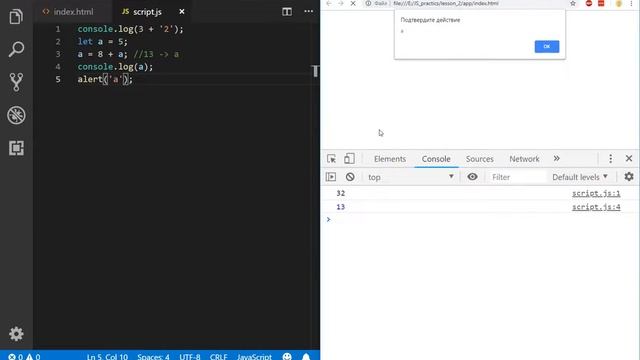Screen dimensions: 640x360
Task: Open console settings gear
Action: click(629, 177)
